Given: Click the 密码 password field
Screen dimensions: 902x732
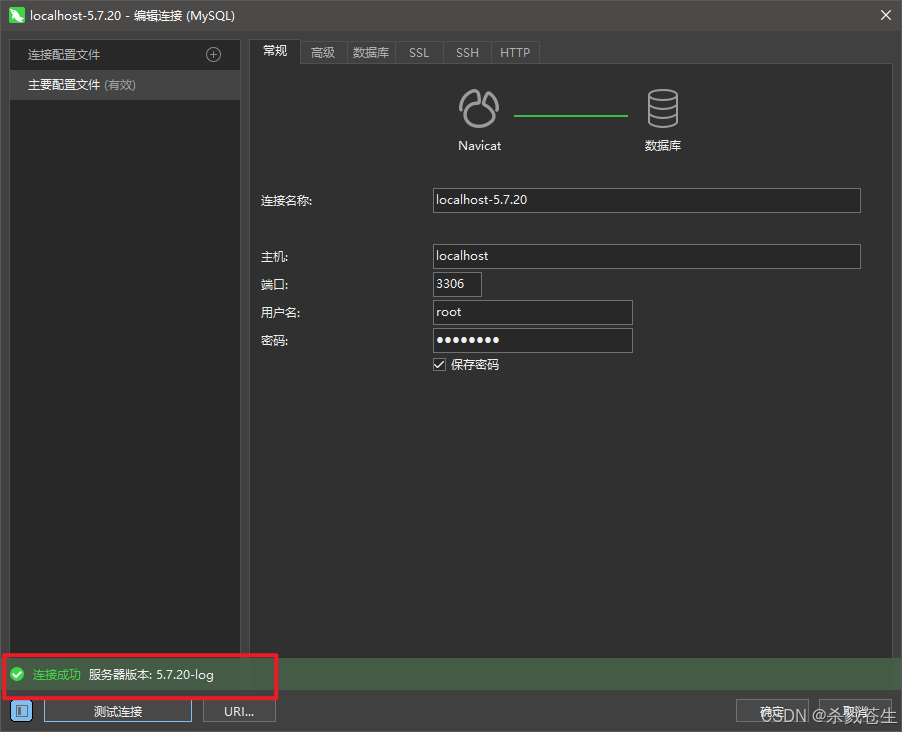Looking at the screenshot, I should pos(533,341).
